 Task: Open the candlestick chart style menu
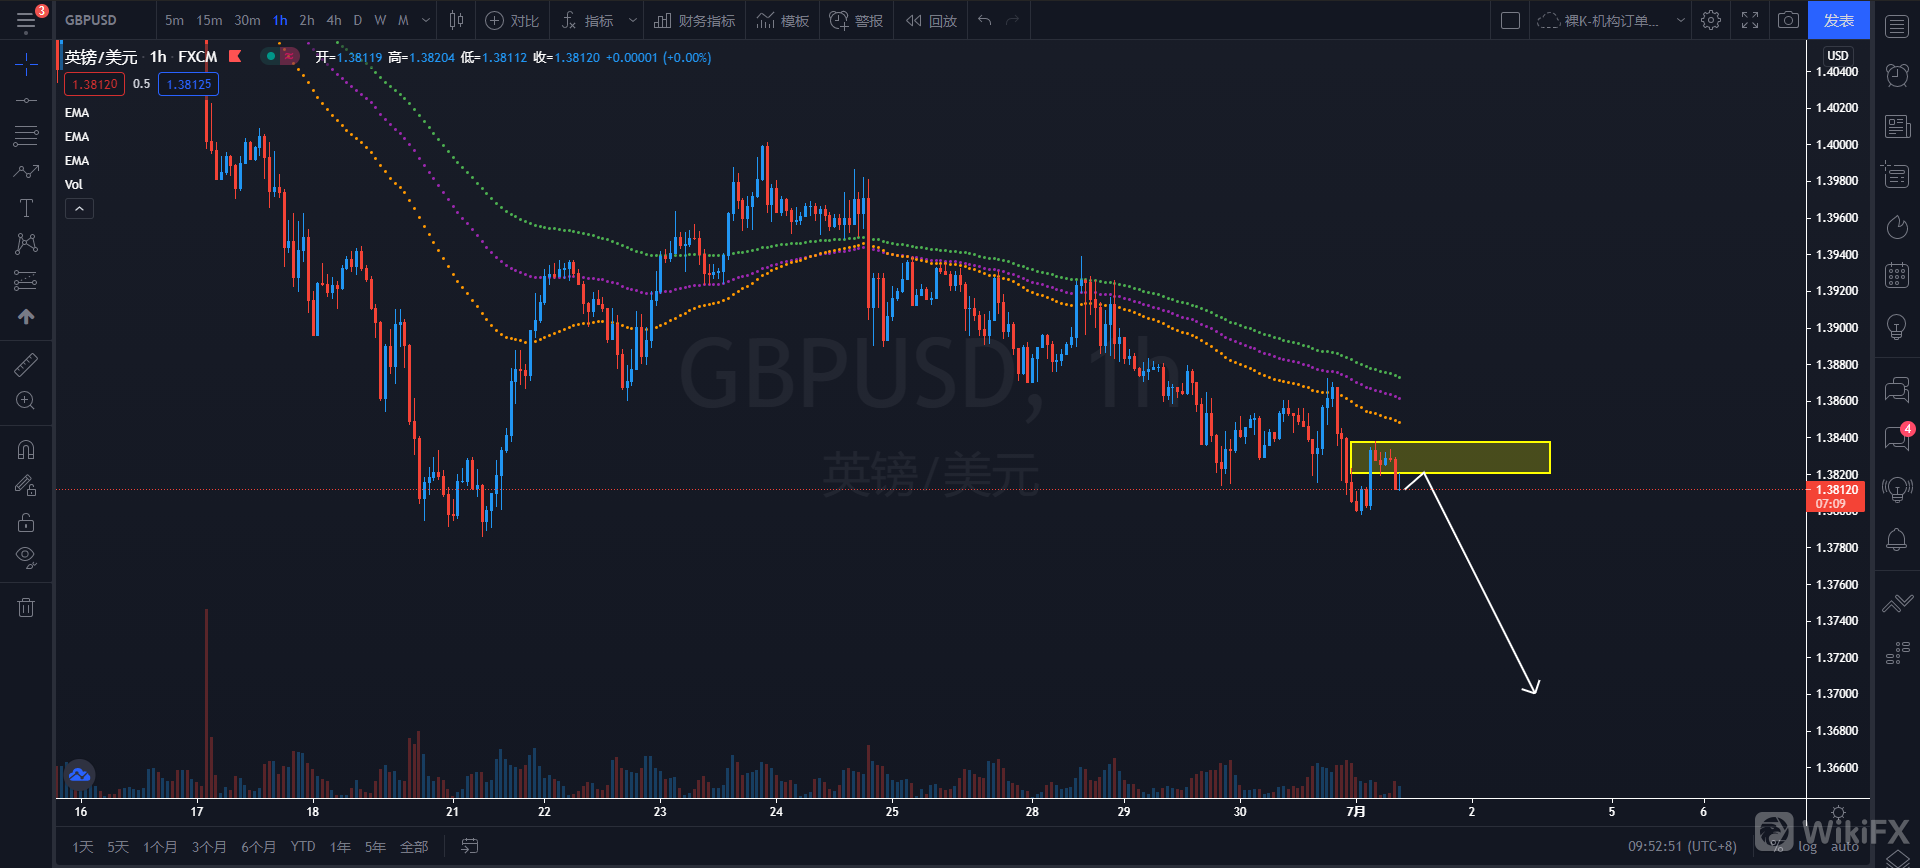[x=457, y=20]
